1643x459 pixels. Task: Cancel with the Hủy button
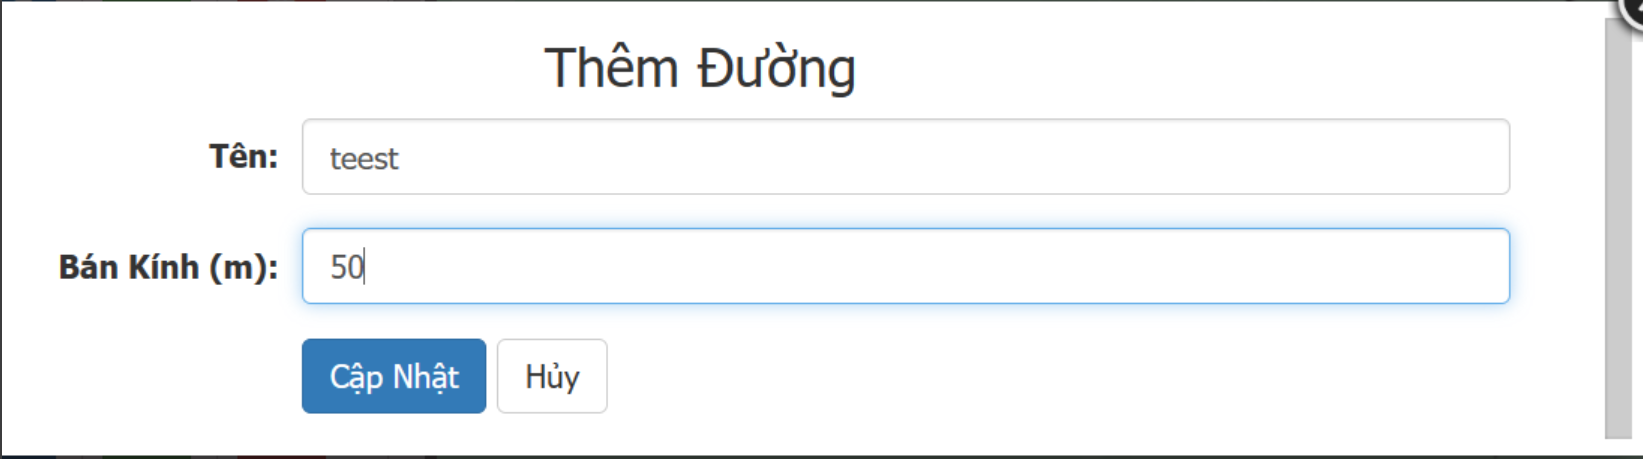coord(552,376)
